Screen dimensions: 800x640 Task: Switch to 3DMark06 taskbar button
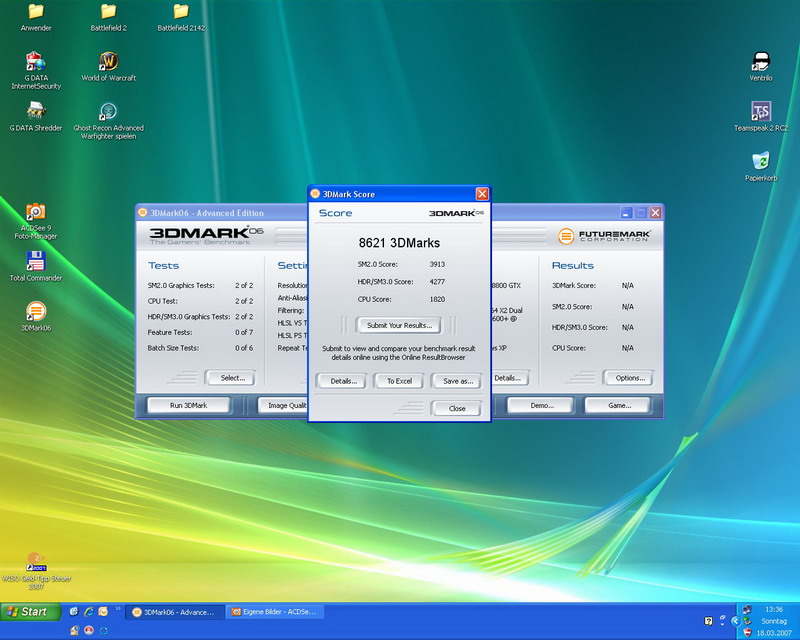(x=174, y=612)
